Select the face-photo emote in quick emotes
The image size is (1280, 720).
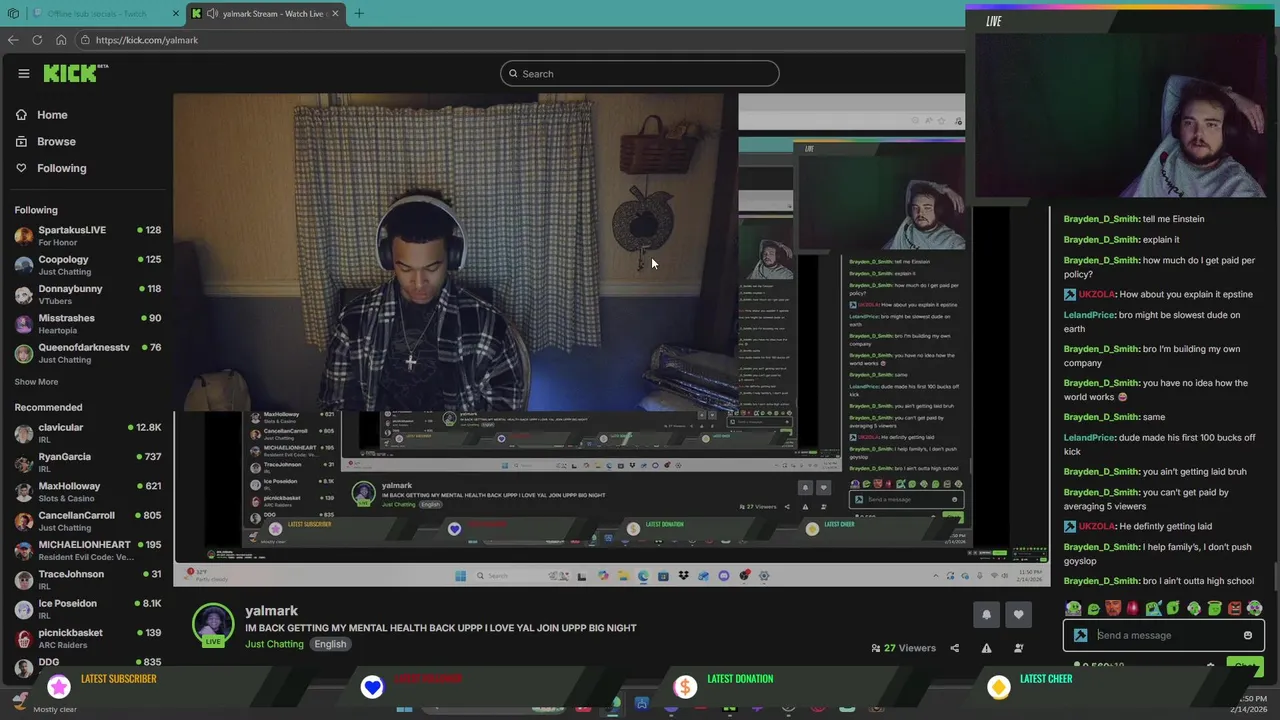tap(1113, 608)
